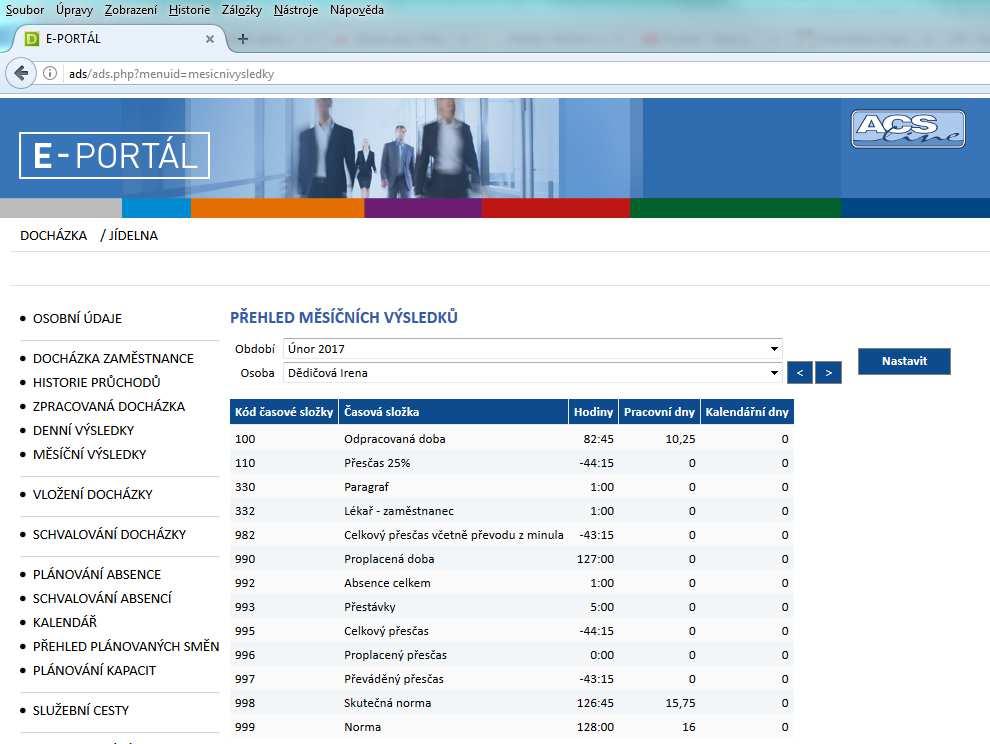Open KALENDÁŘ in sidebar
This screenshot has height=744, width=990.
[x=65, y=623]
